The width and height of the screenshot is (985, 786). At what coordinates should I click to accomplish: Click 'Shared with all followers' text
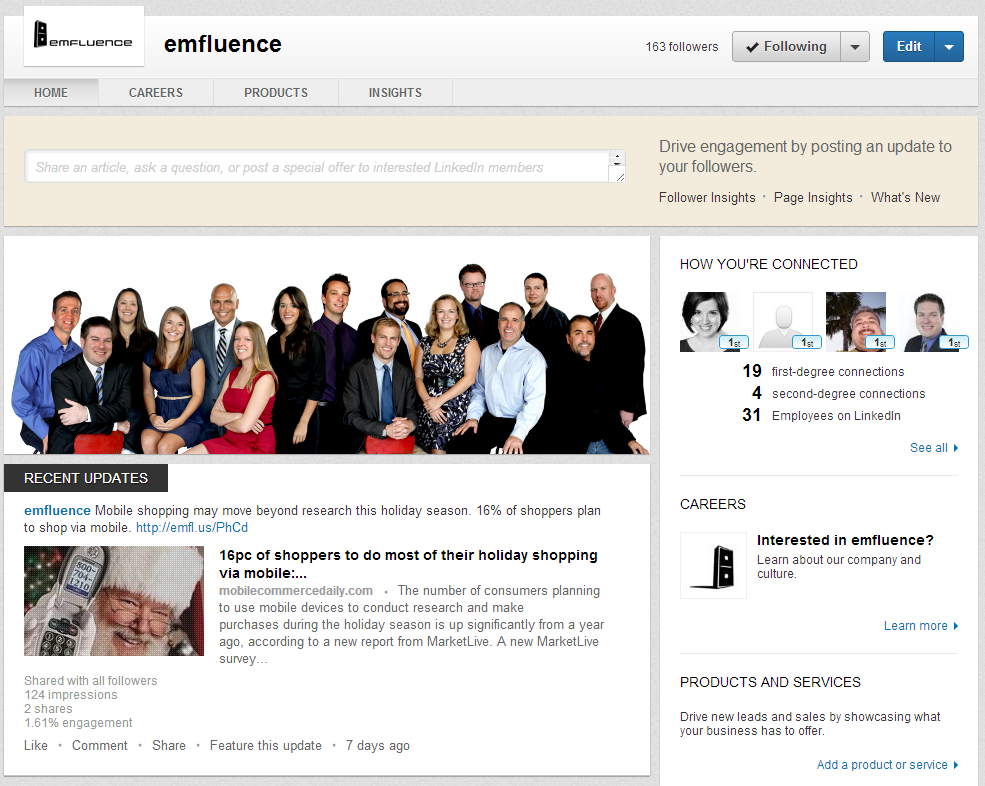point(90,680)
